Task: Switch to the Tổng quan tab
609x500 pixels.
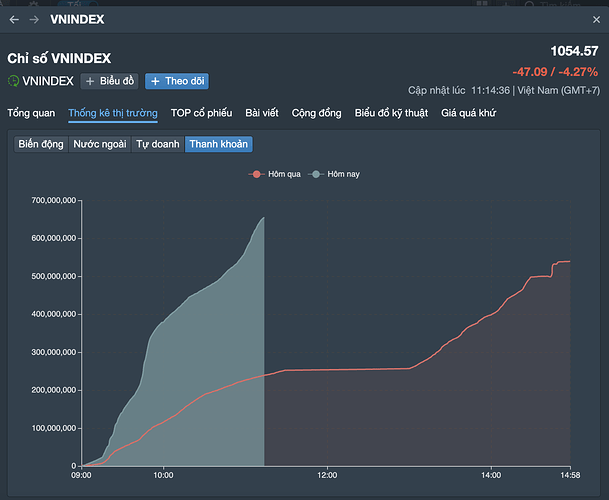Action: pos(31,113)
